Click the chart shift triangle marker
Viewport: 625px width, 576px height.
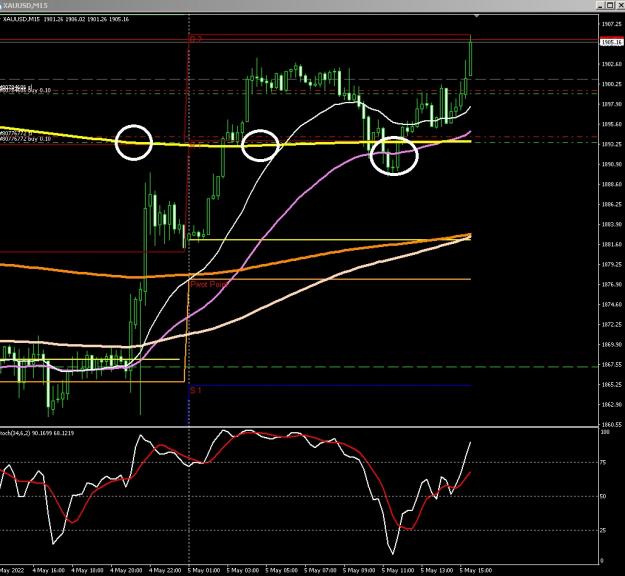(x=476, y=16)
